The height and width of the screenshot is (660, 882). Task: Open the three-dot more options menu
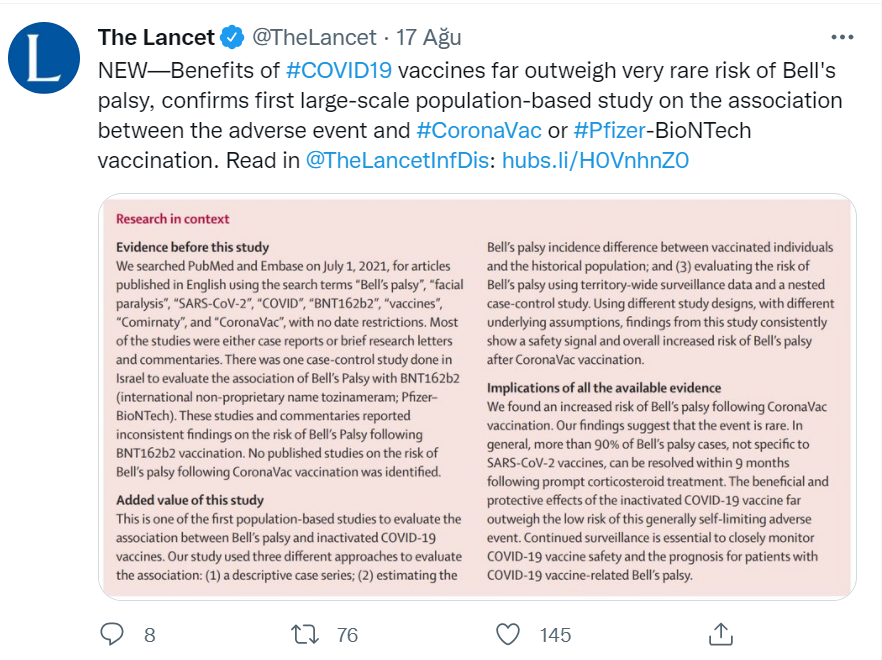coord(843,38)
